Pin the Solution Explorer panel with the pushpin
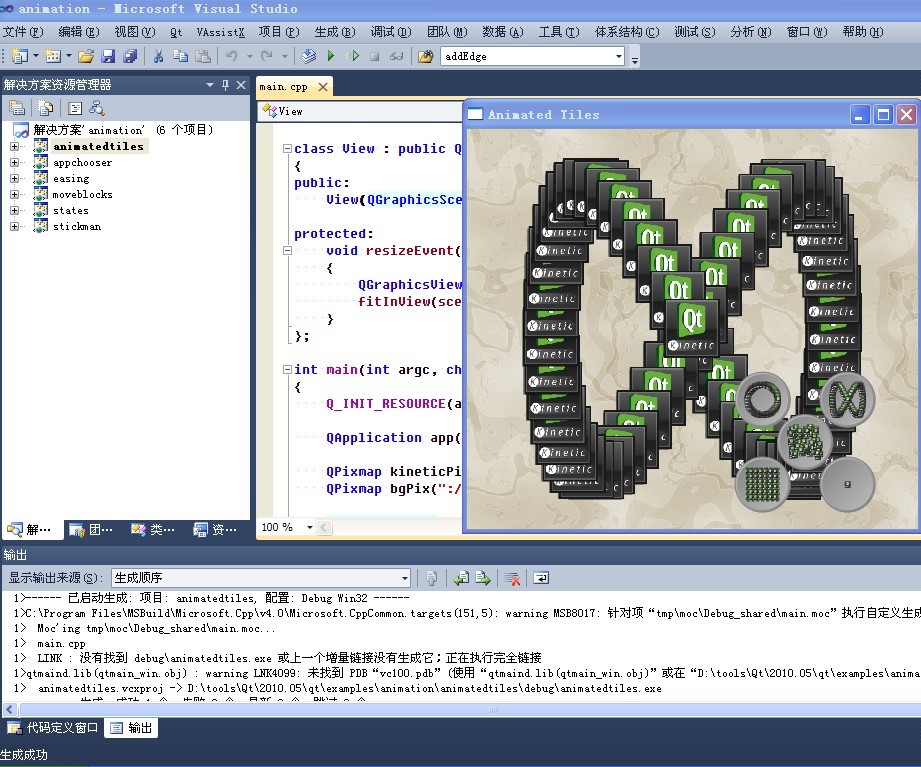The height and width of the screenshot is (767, 921). pos(226,85)
